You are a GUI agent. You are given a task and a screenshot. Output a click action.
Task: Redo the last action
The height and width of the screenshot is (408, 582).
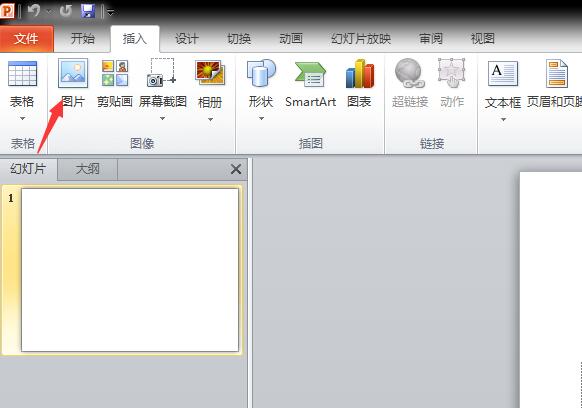[66, 10]
